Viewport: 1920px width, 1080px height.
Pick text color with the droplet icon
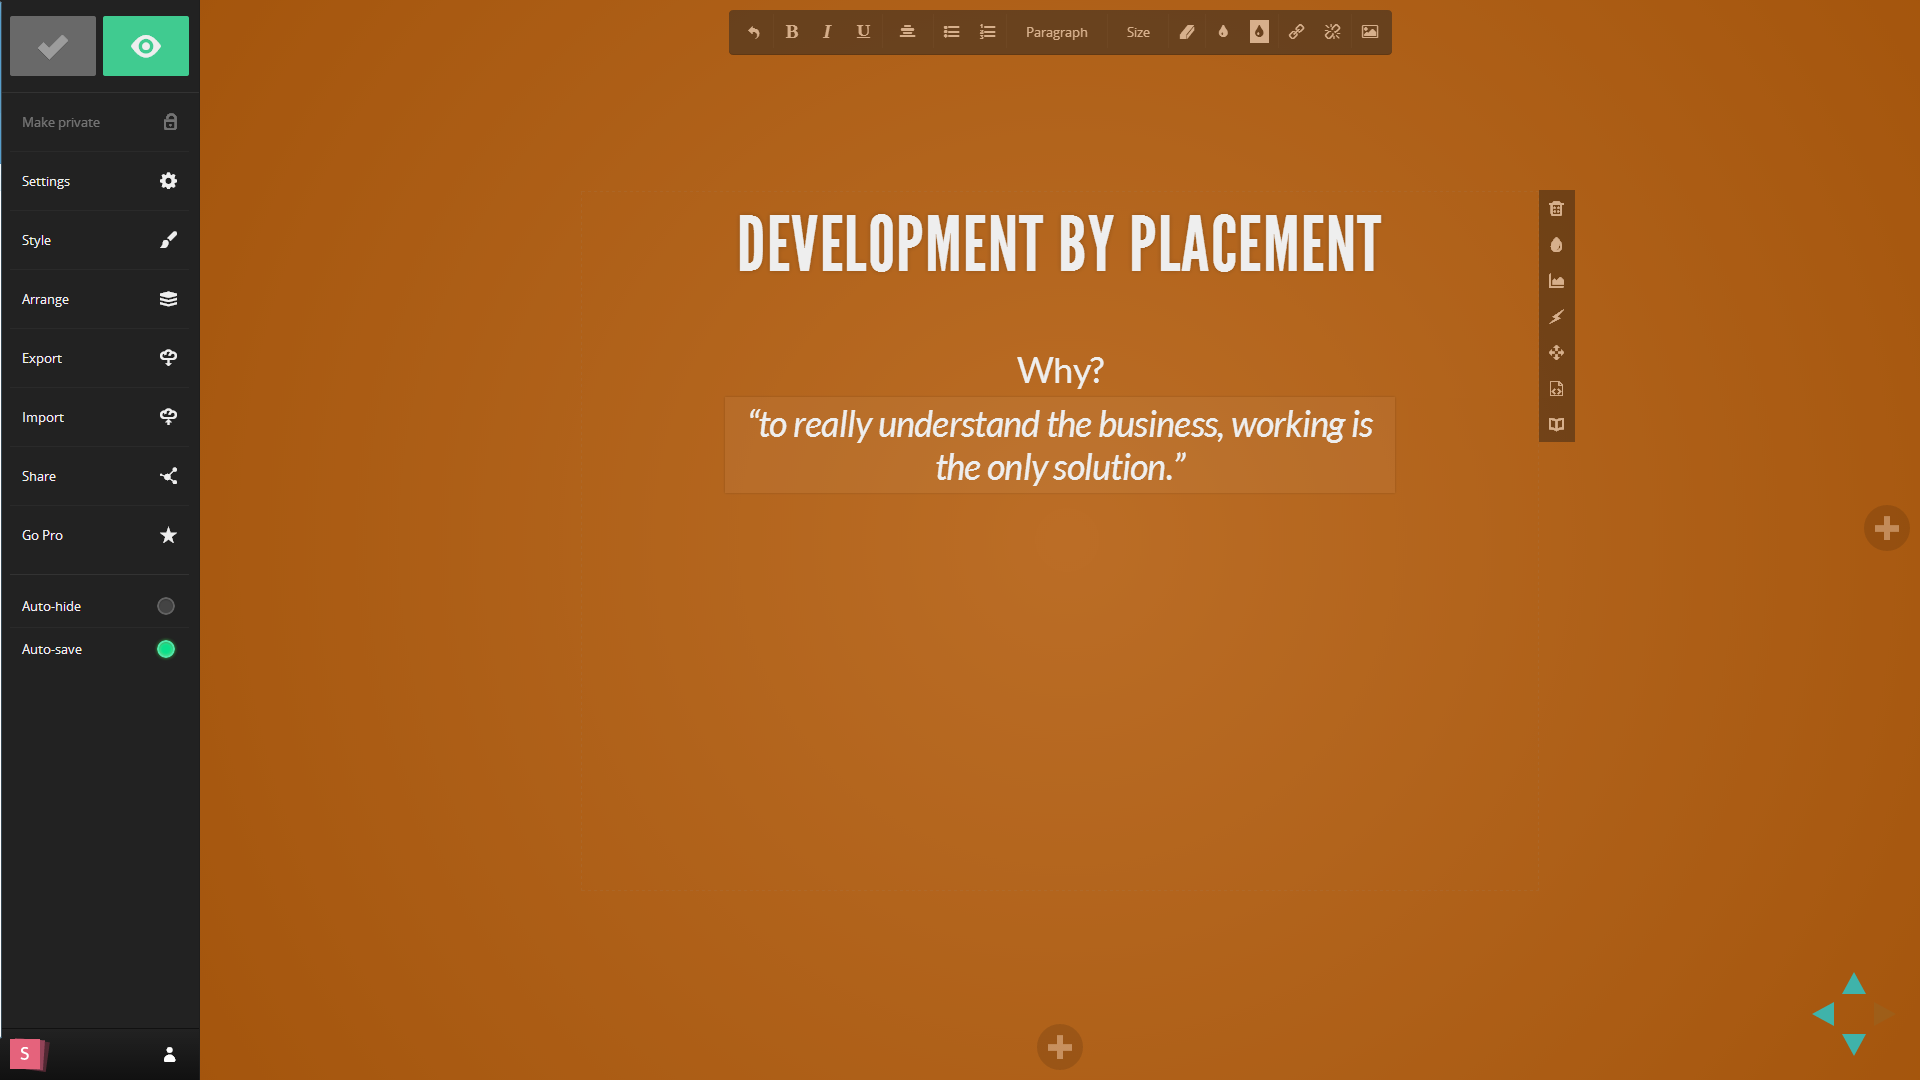[x=1223, y=32]
